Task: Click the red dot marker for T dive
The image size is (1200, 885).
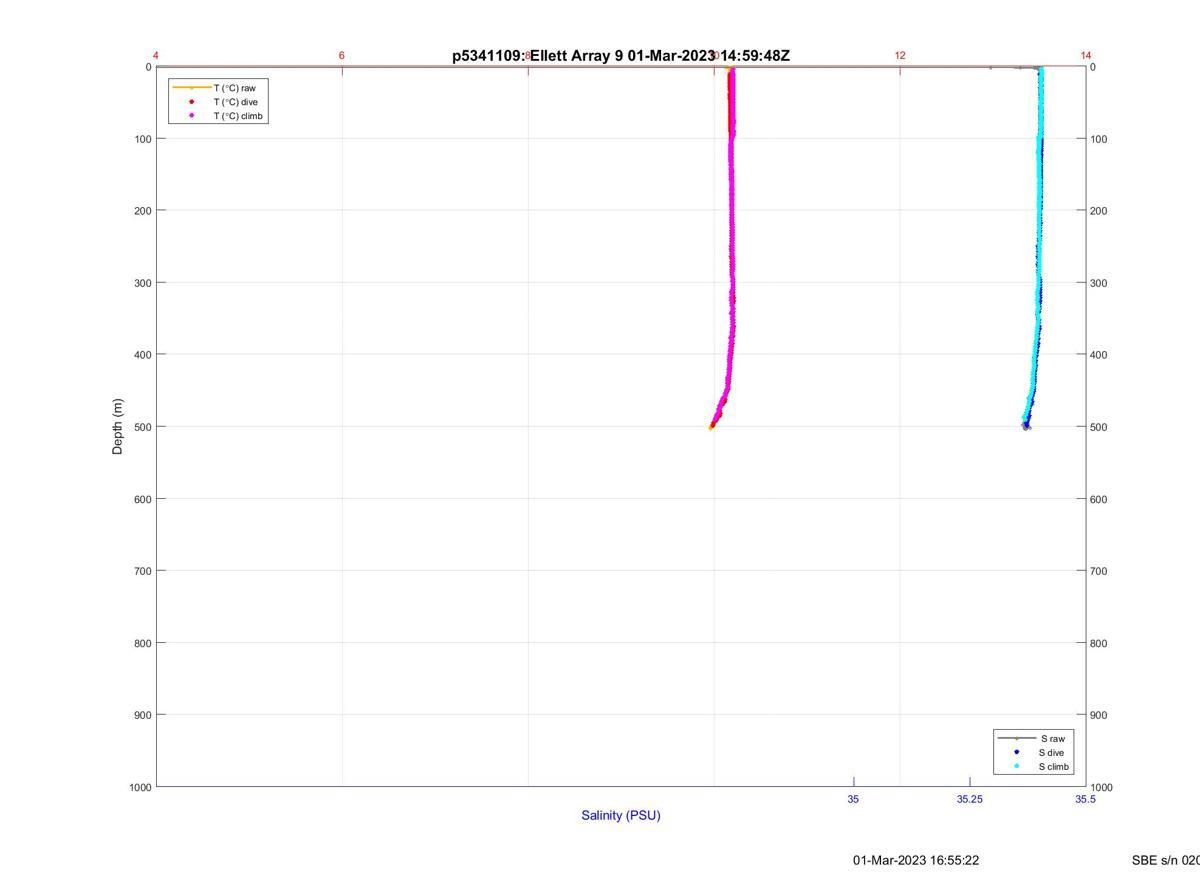Action: pyautogui.click(x=191, y=102)
